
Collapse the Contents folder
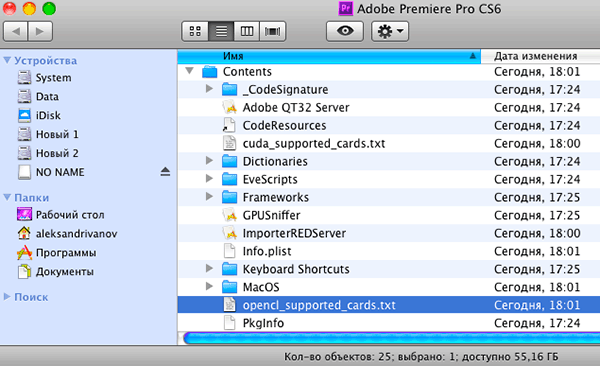point(189,71)
